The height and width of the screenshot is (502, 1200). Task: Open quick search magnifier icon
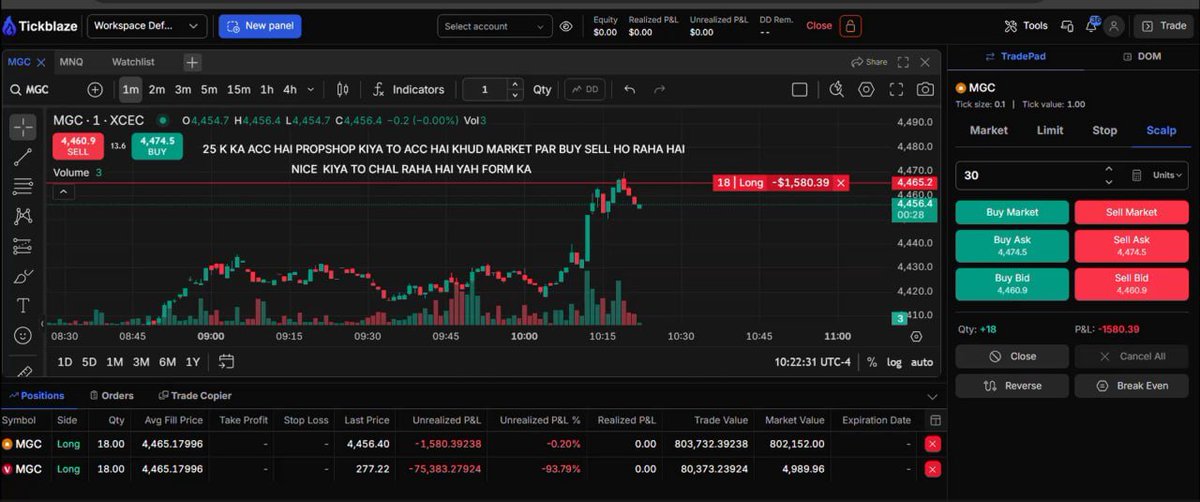tap(837, 89)
